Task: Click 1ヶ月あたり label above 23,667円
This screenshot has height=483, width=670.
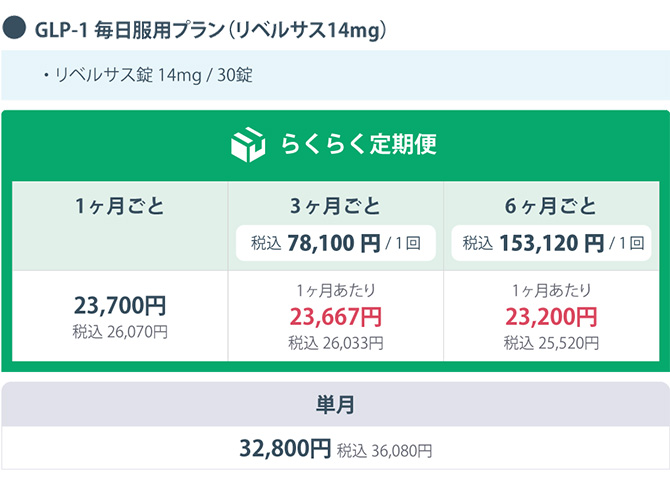Action: [x=336, y=291]
